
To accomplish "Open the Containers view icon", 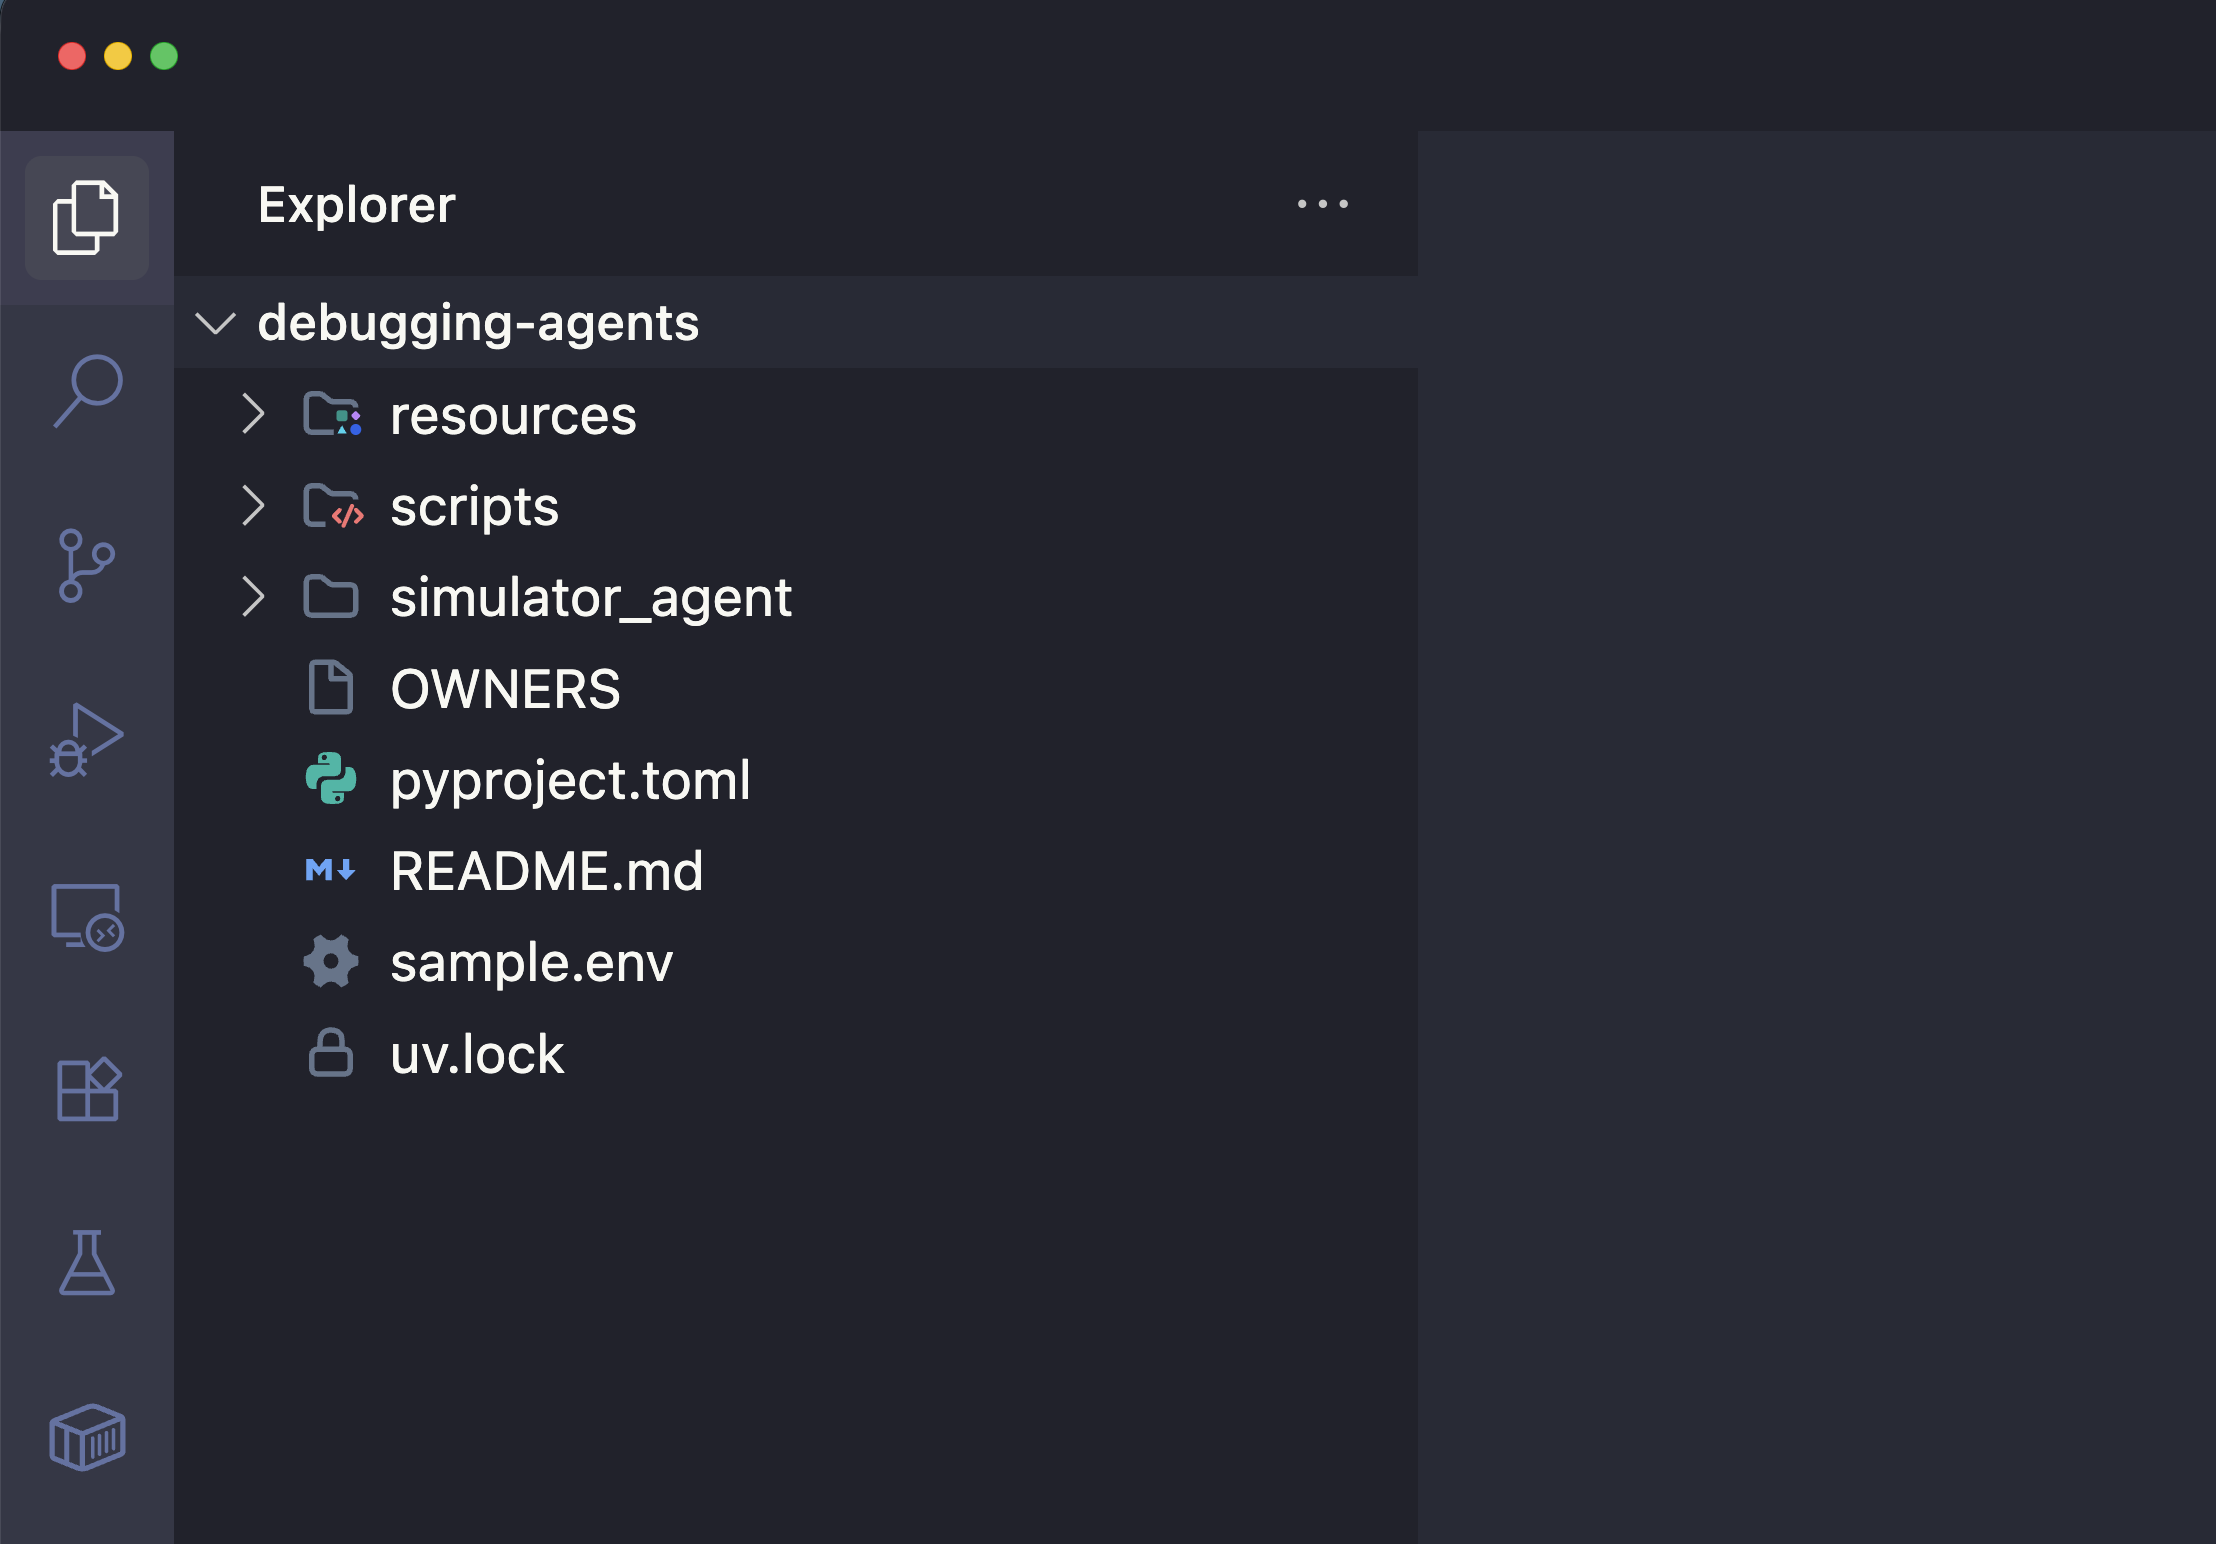I will click(87, 1437).
